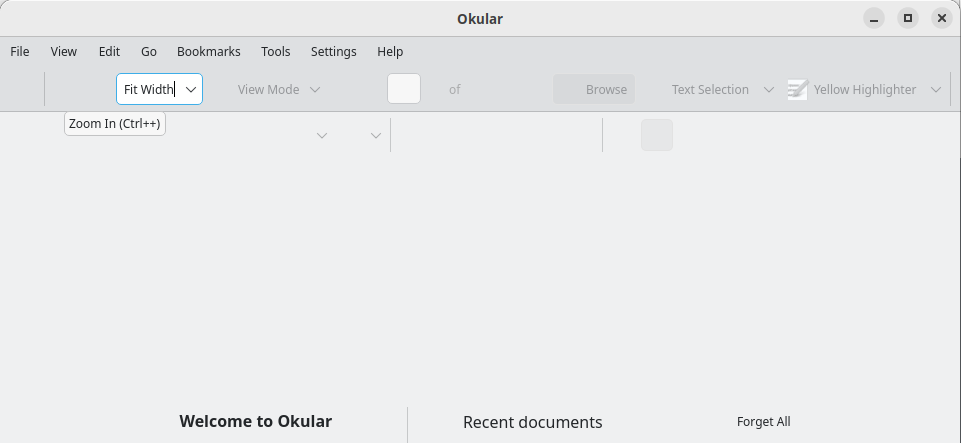Maximize the Okular window
The height and width of the screenshot is (443, 961).
point(908,18)
